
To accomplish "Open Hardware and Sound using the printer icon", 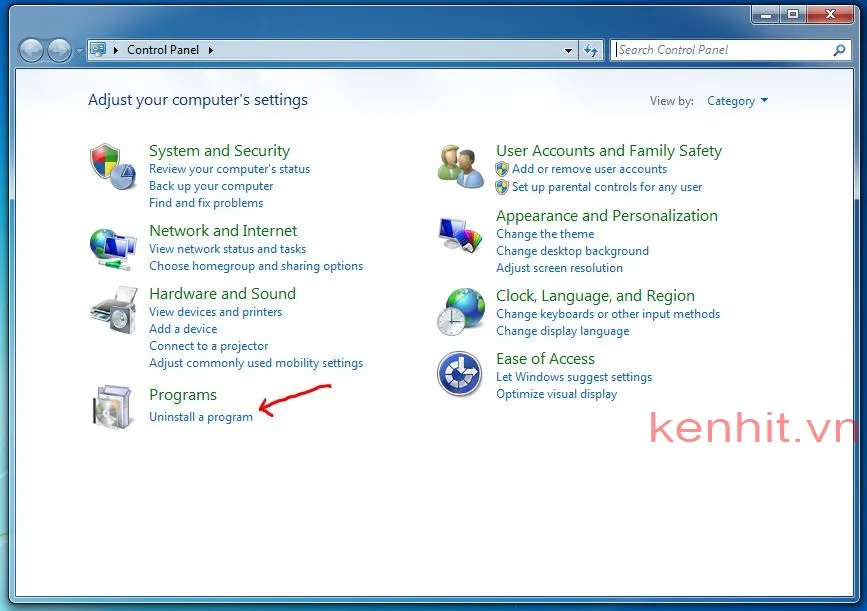I will [113, 310].
